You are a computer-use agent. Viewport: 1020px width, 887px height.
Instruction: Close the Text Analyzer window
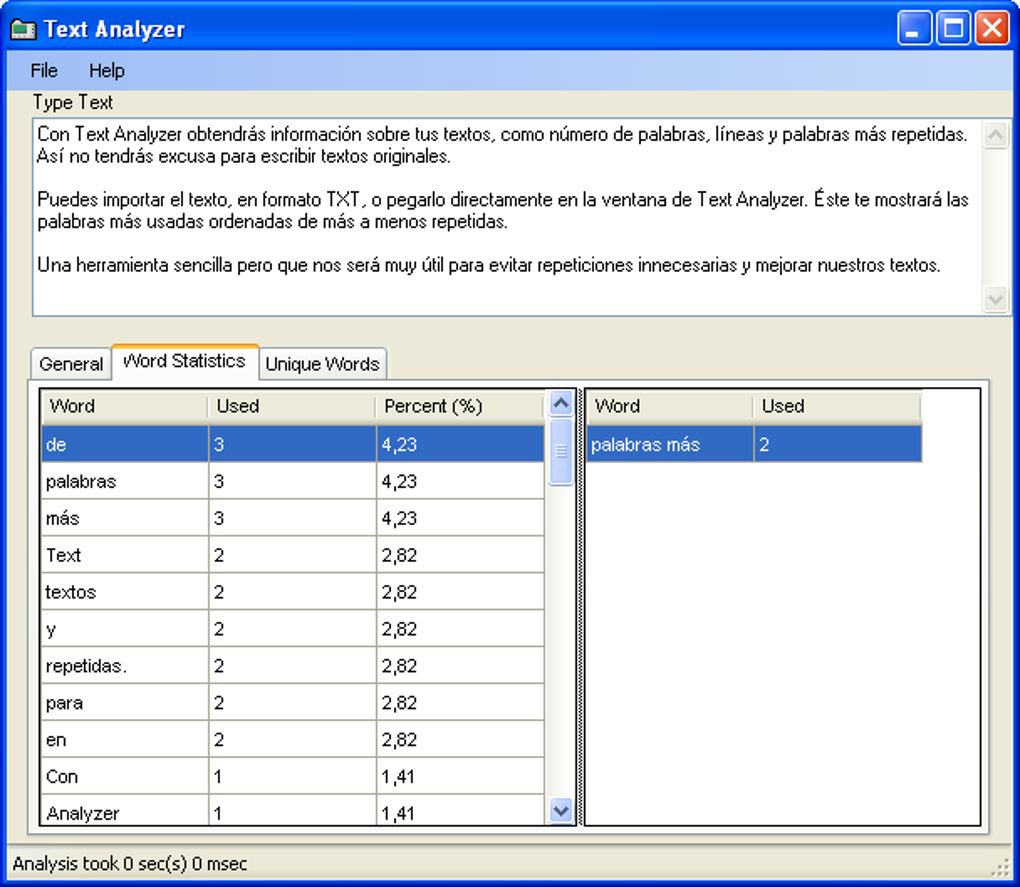992,29
